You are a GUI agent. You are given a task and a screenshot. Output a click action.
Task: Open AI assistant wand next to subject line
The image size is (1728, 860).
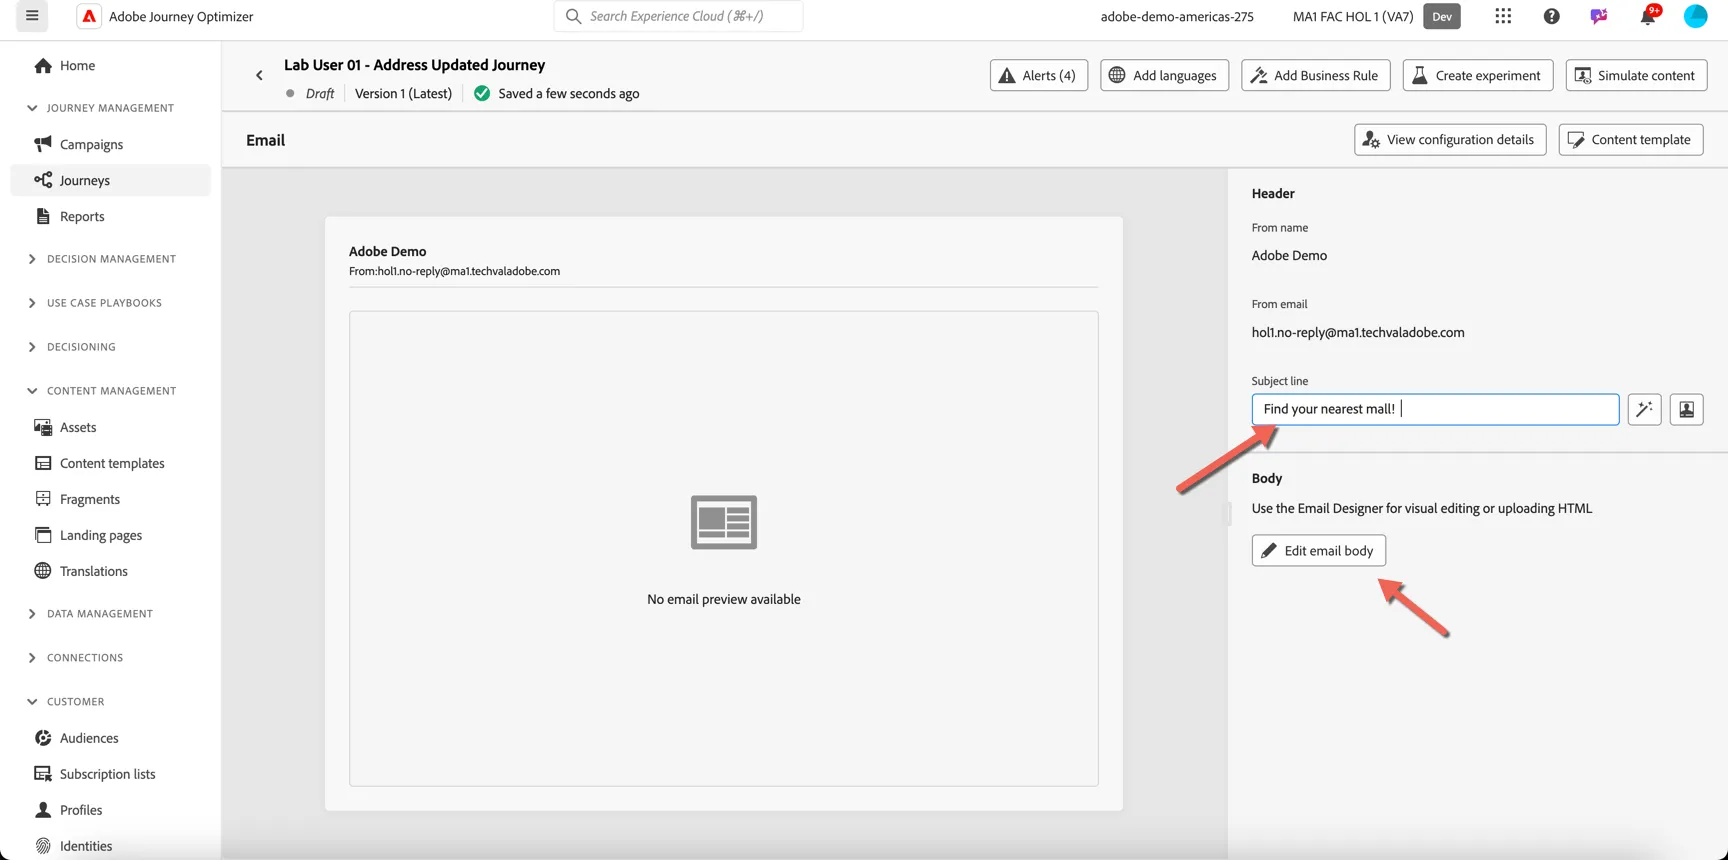(x=1644, y=409)
